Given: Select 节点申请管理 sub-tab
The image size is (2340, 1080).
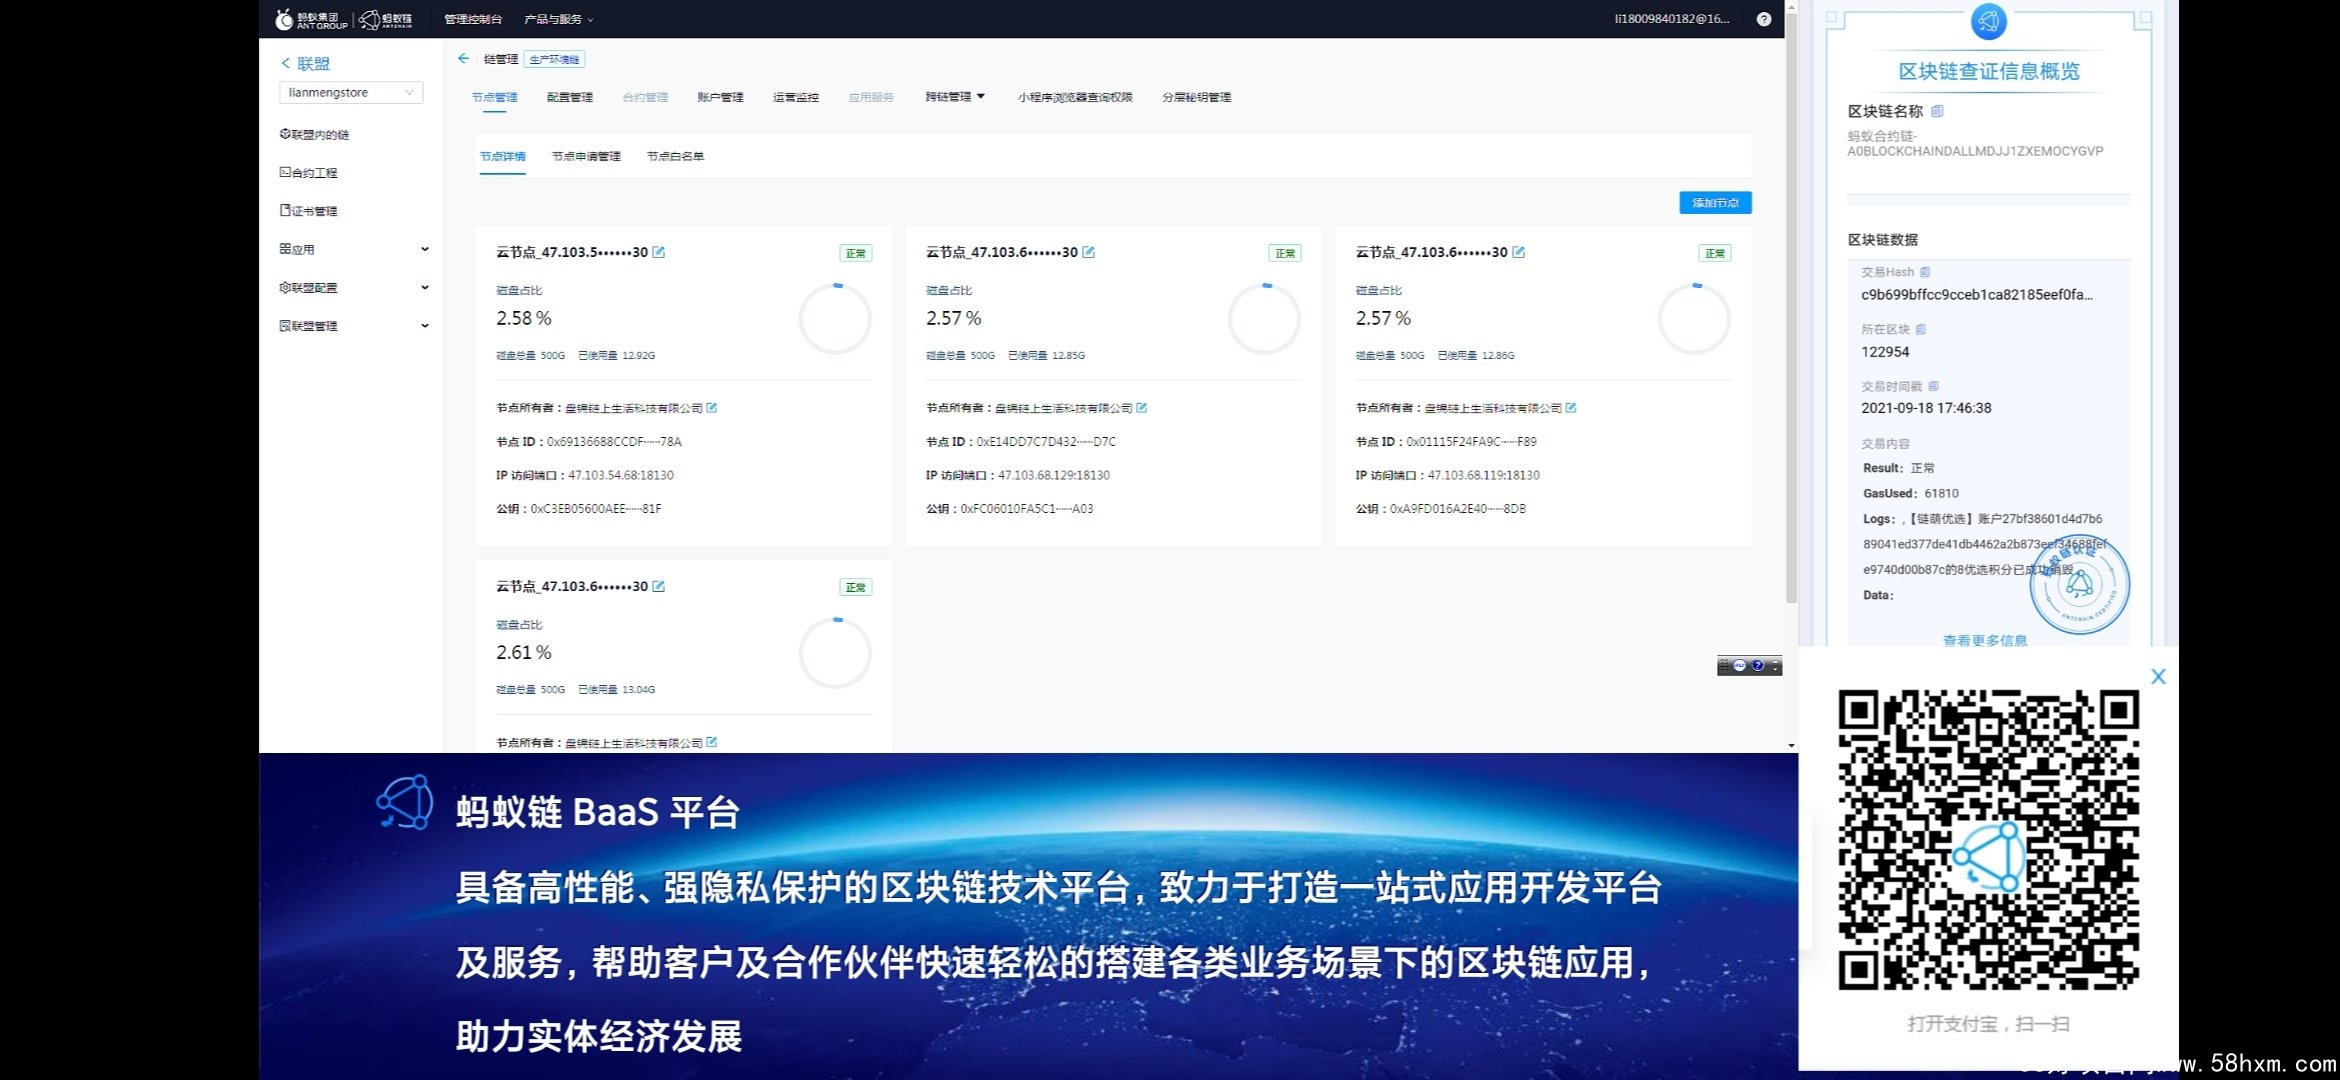Looking at the screenshot, I should tap(586, 156).
